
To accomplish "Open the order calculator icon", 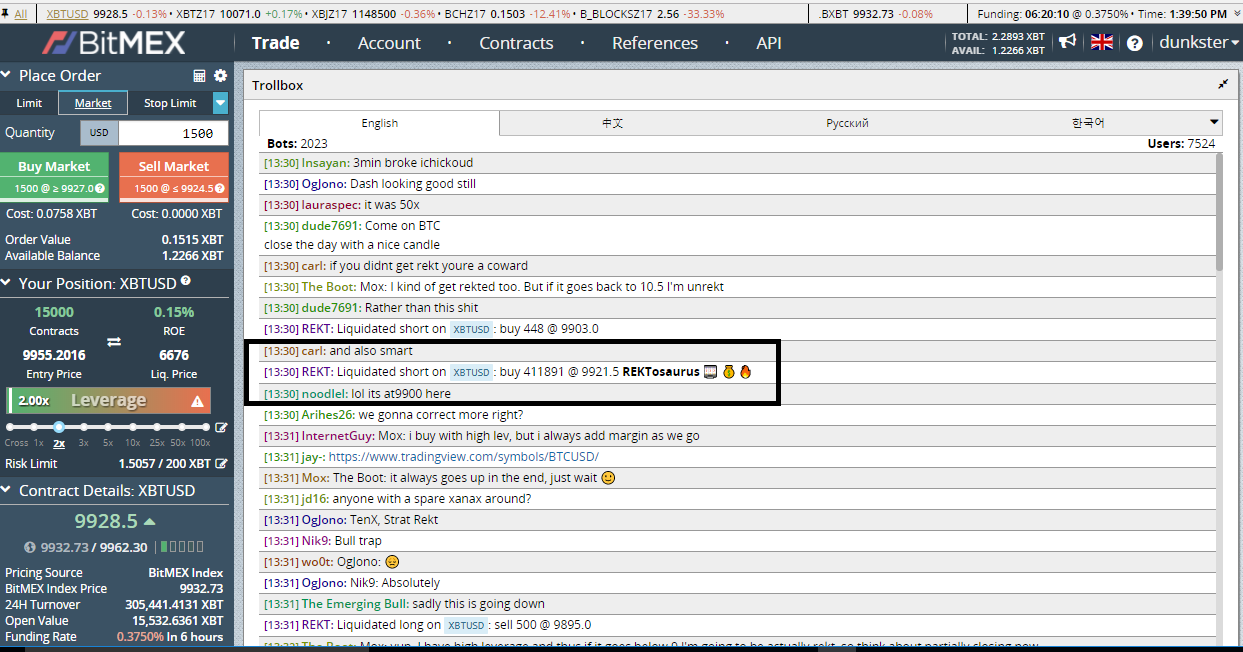I will coord(200,76).
